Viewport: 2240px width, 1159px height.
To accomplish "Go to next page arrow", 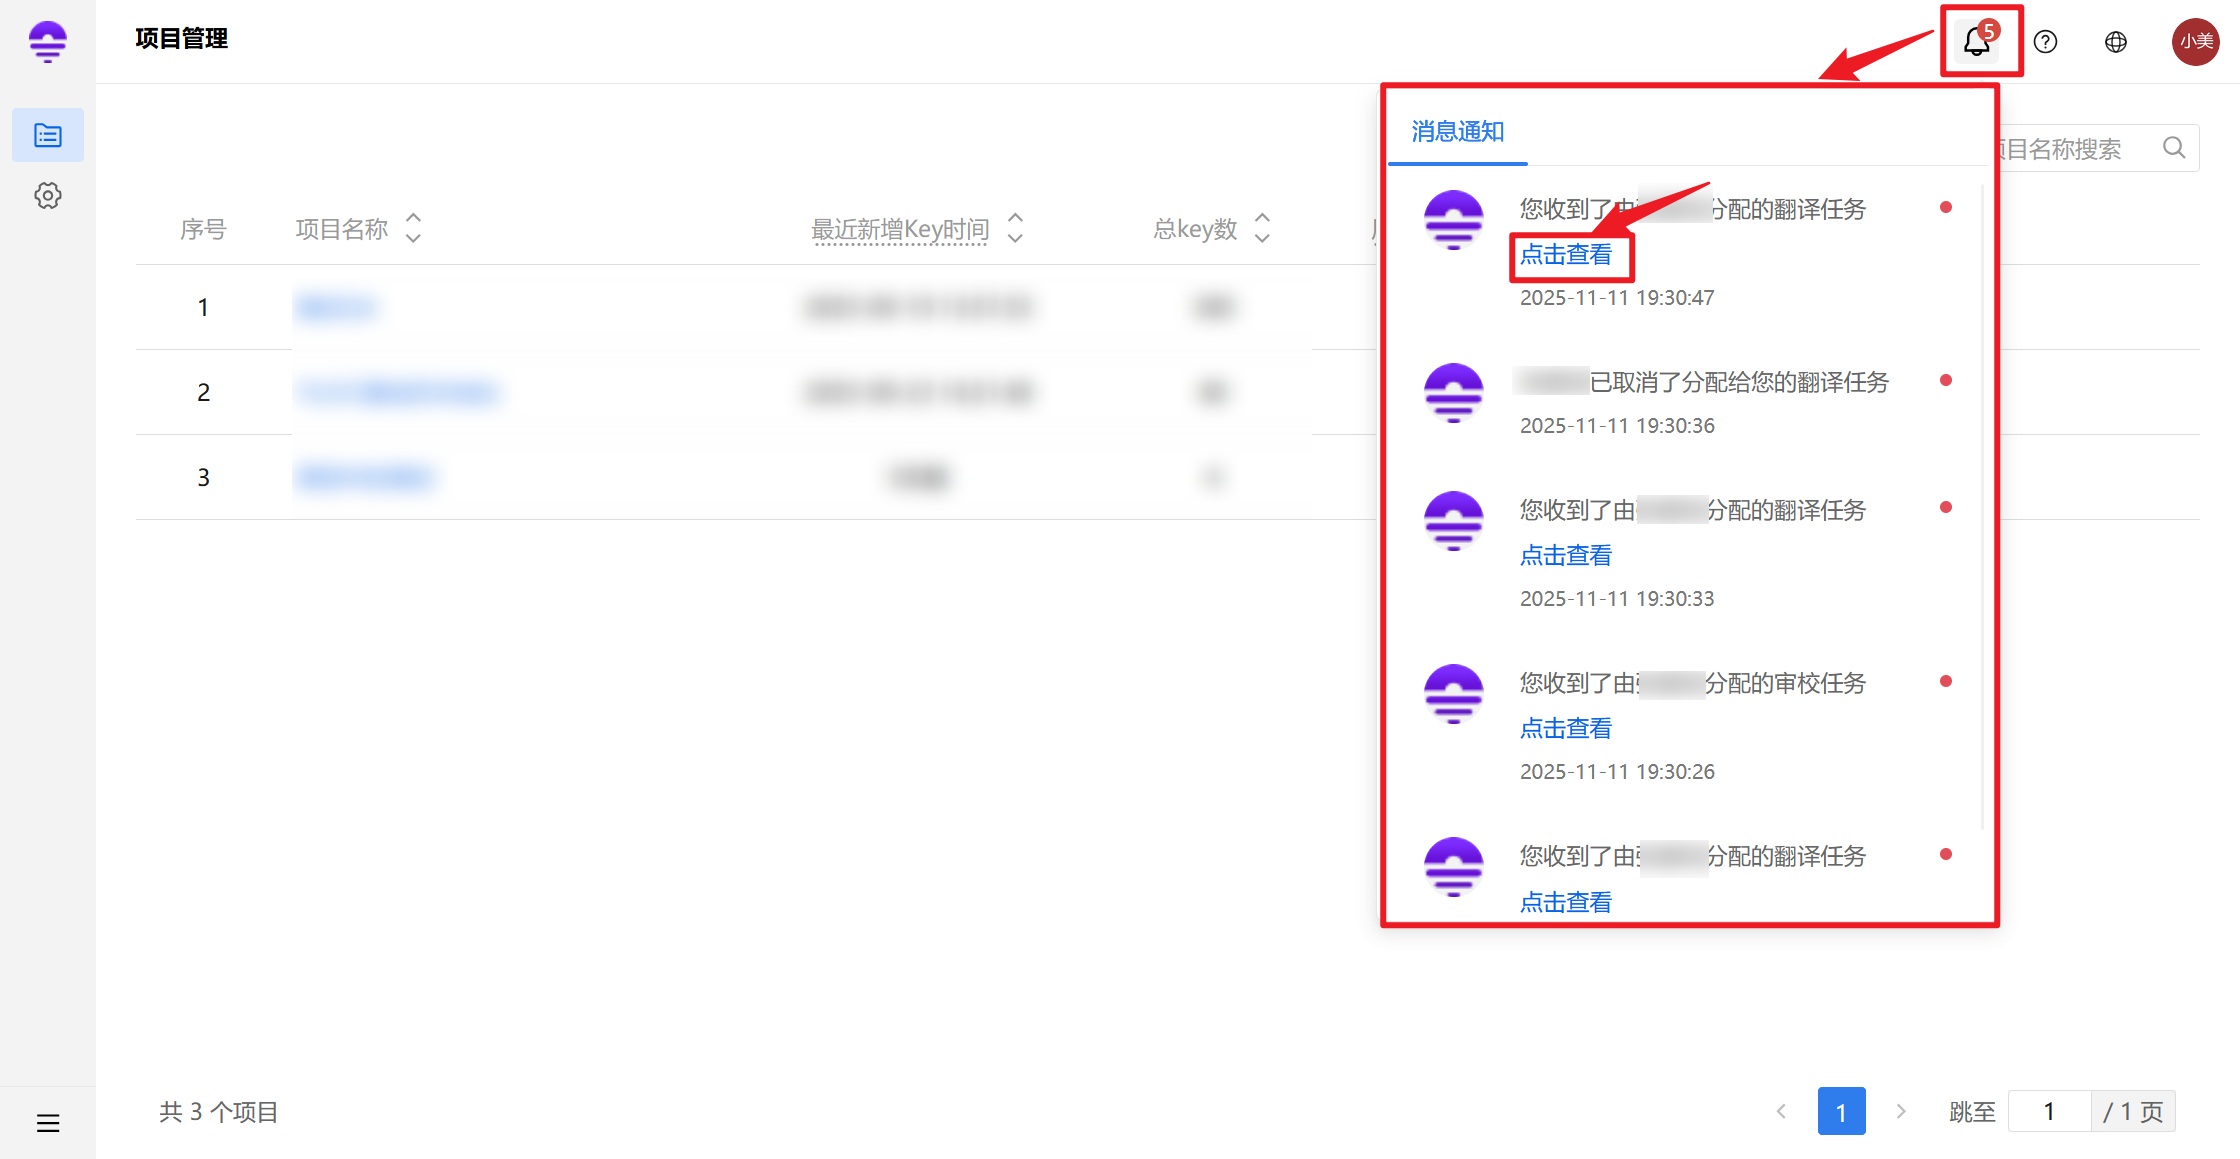I will click(1901, 1111).
